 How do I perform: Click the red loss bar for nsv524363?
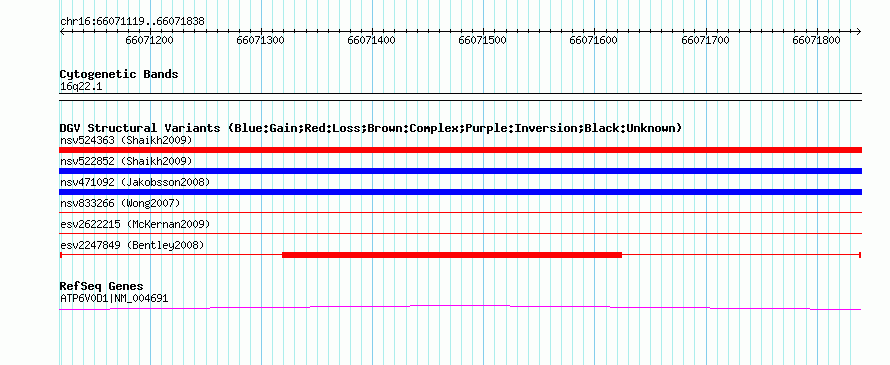460,150
